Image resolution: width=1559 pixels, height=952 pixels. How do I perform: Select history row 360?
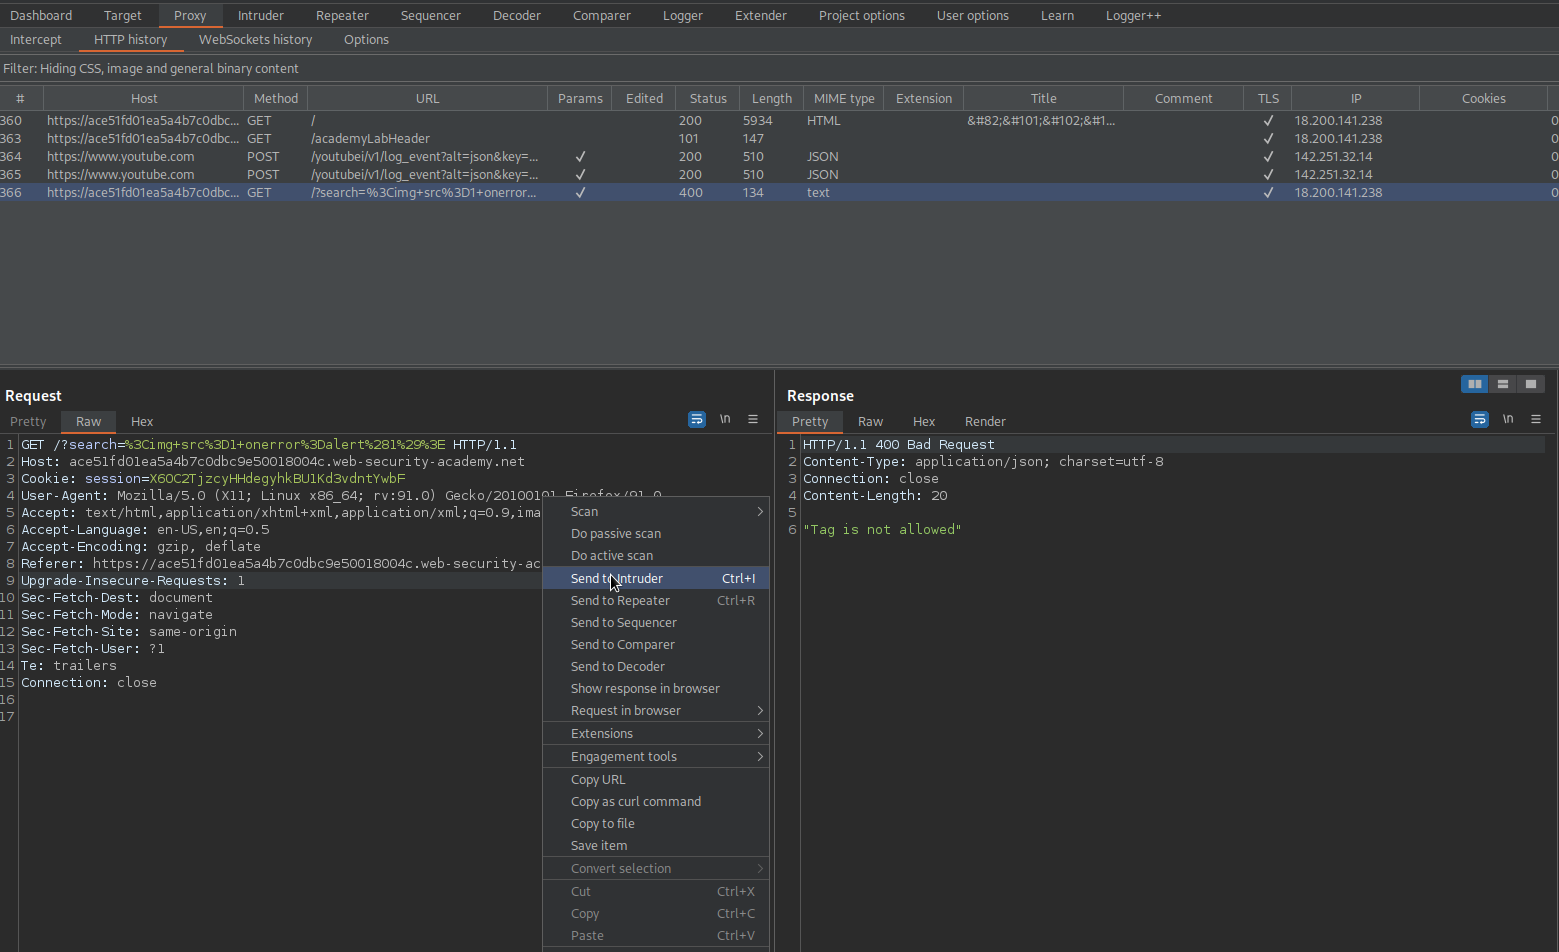(x=779, y=120)
